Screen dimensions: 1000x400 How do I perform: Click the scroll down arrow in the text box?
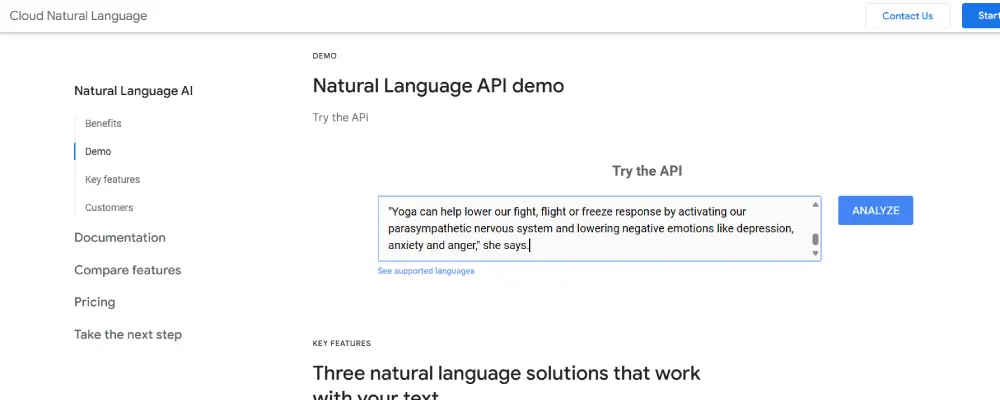click(815, 254)
